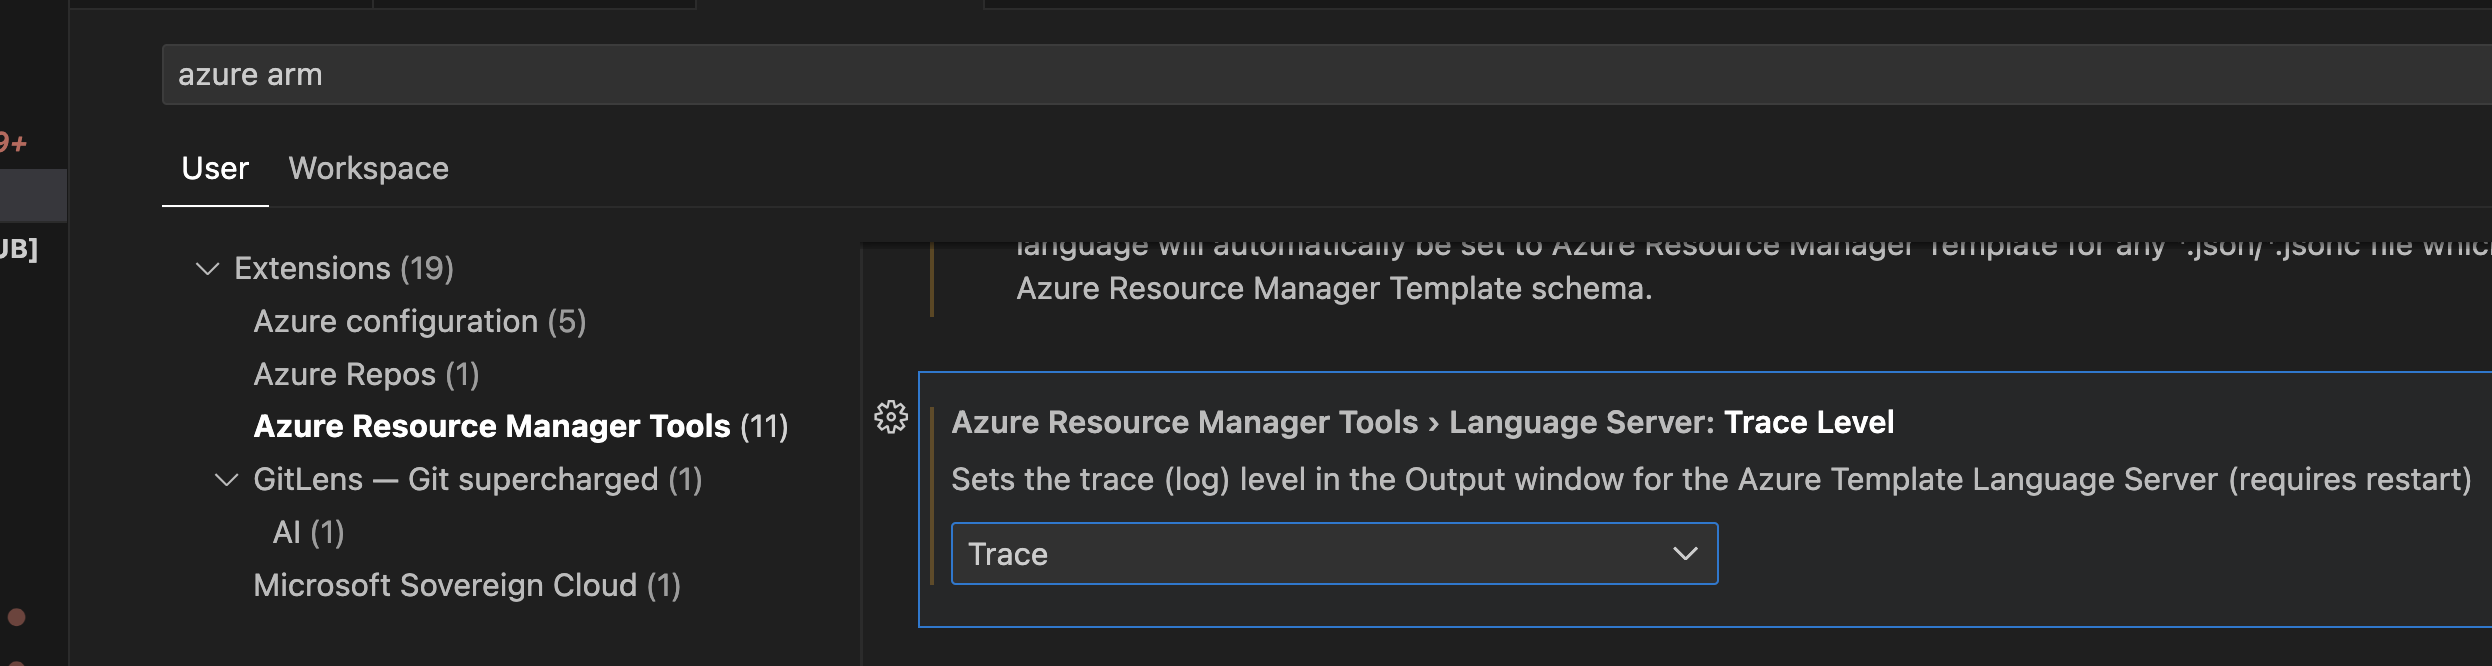This screenshot has width=2492, height=666.
Task: Select Azure Repos (1) in the sidebar
Action: pyautogui.click(x=366, y=373)
